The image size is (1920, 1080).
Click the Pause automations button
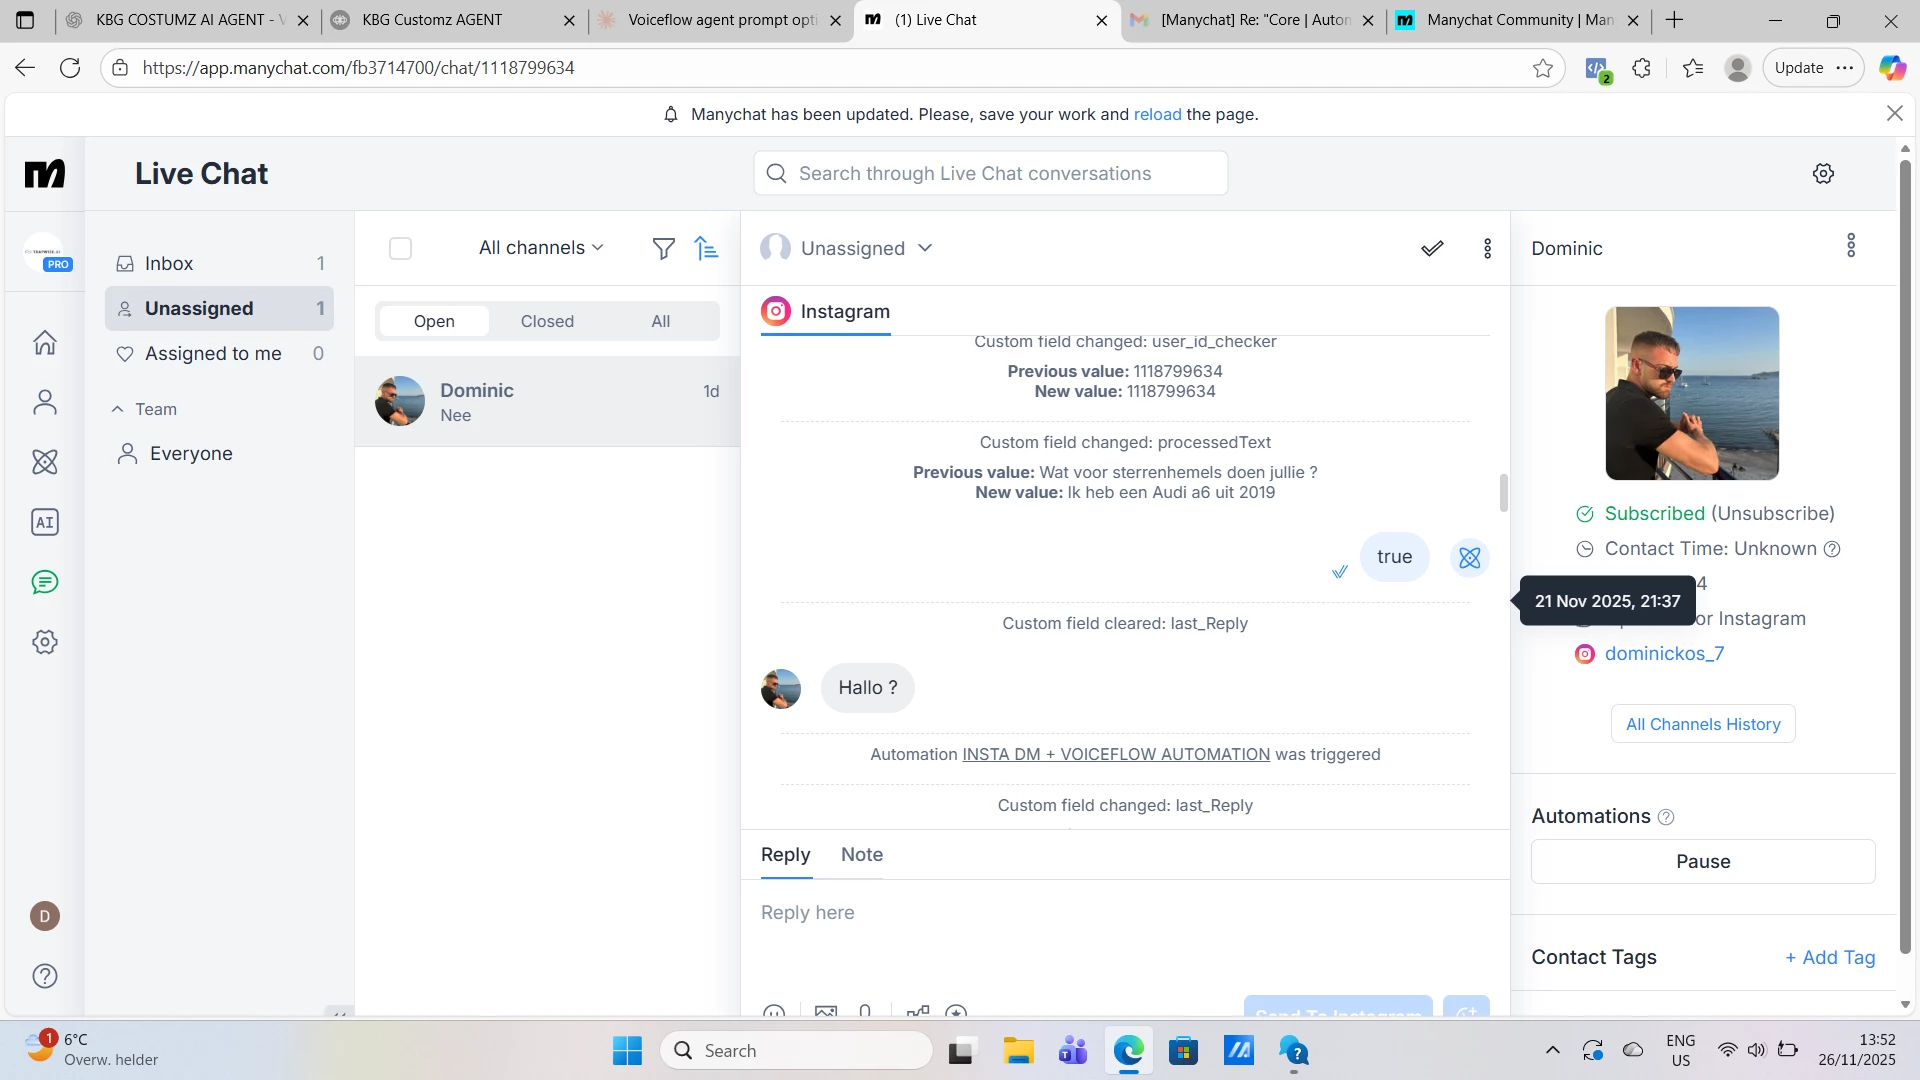(x=1702, y=862)
